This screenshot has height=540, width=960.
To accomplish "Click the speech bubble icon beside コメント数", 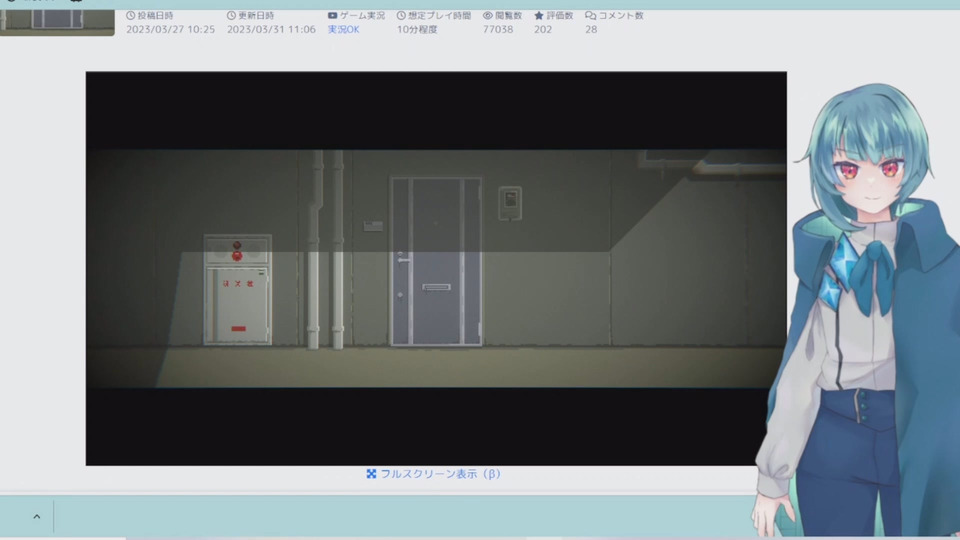I will tap(590, 15).
